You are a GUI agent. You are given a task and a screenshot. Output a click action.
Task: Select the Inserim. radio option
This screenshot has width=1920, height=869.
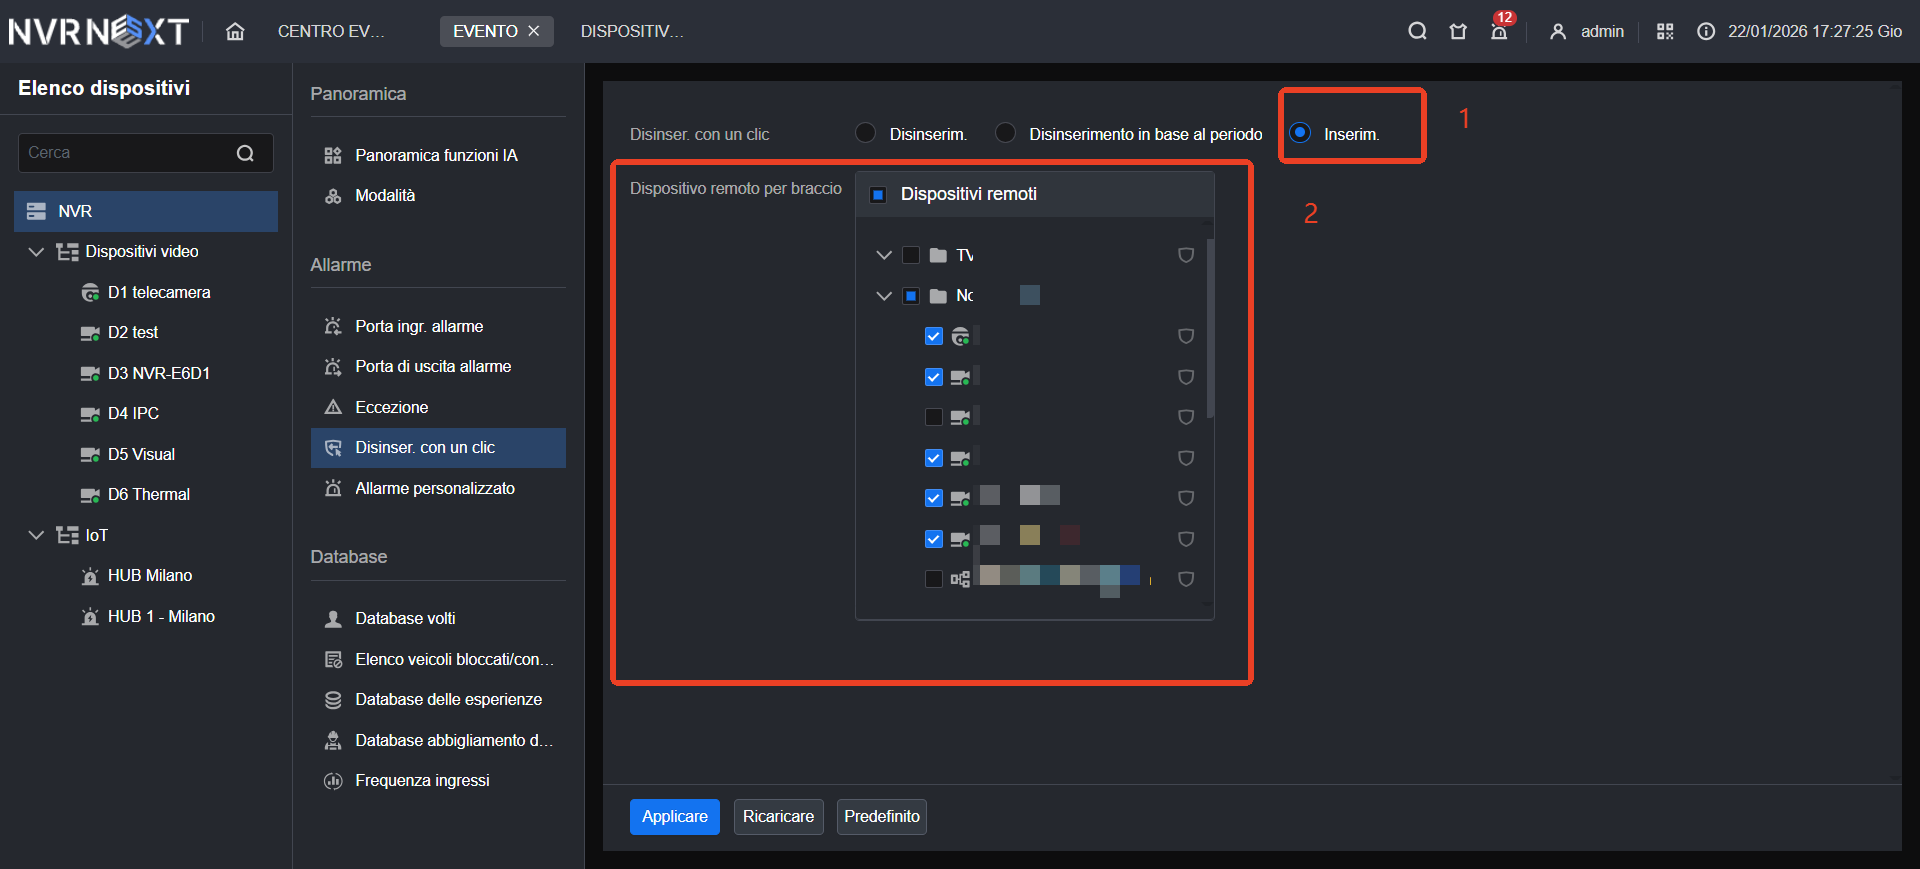click(1300, 133)
